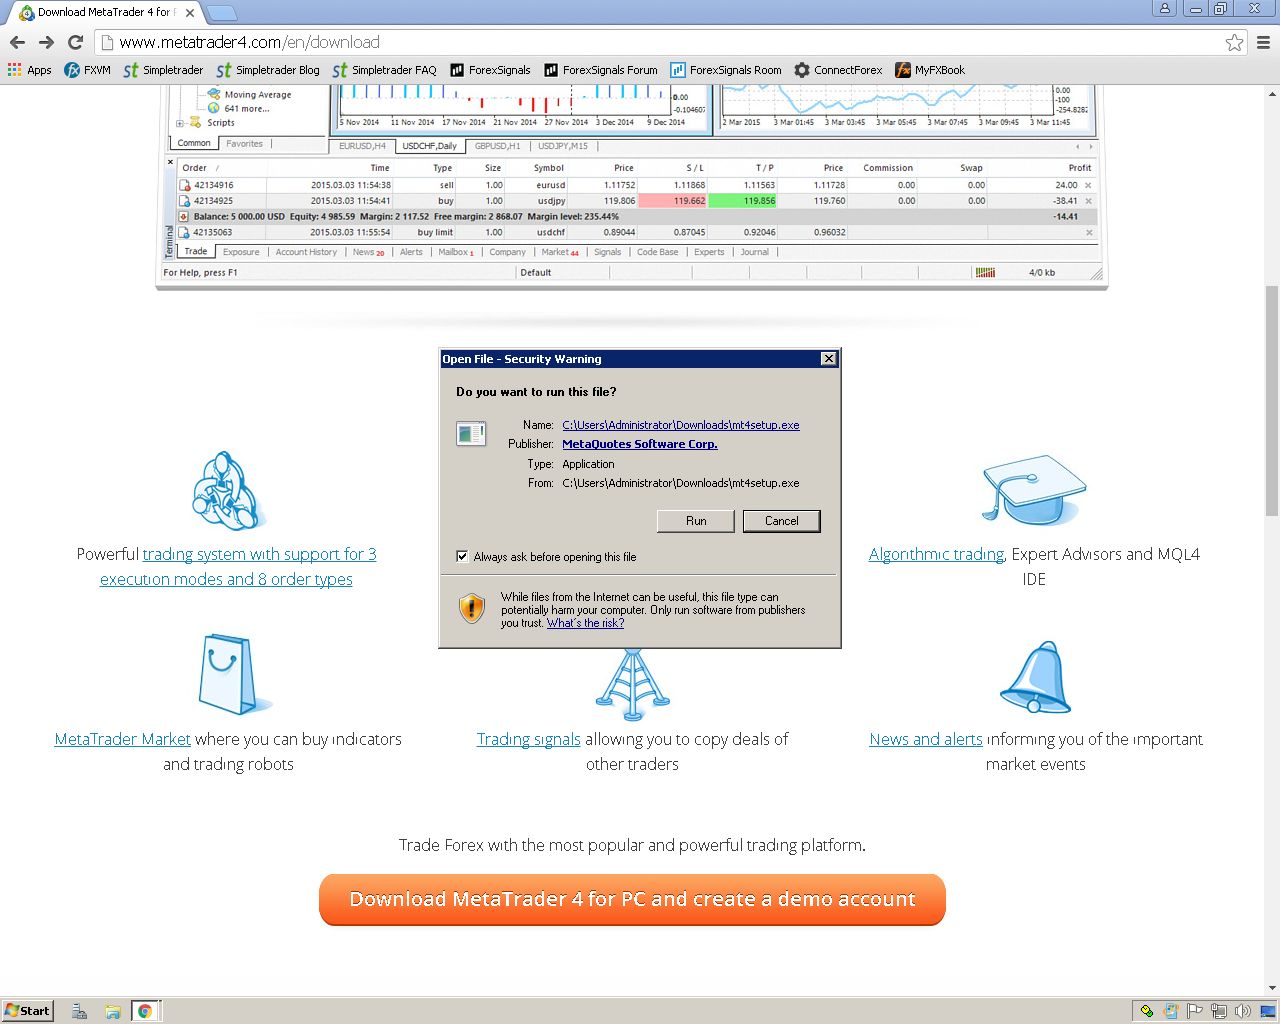
Task: Select the Favorites tab in navigator
Action: pos(244,144)
